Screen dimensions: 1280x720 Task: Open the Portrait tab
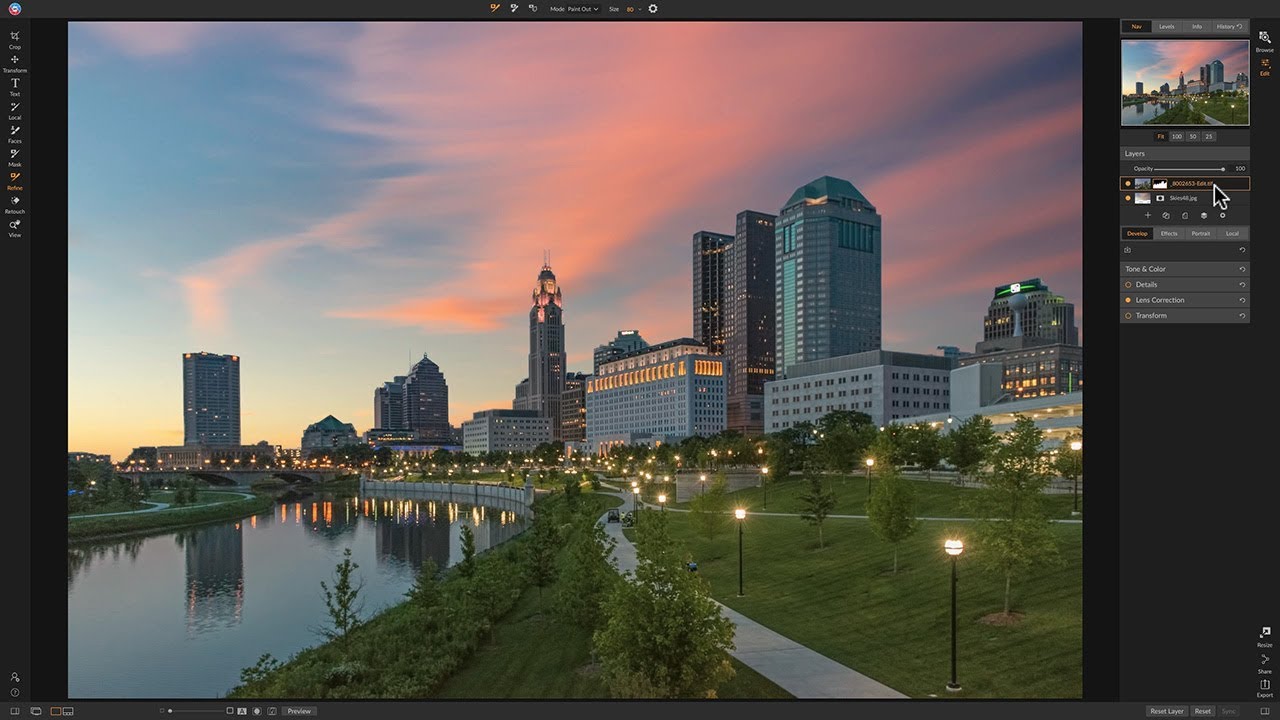click(1201, 233)
